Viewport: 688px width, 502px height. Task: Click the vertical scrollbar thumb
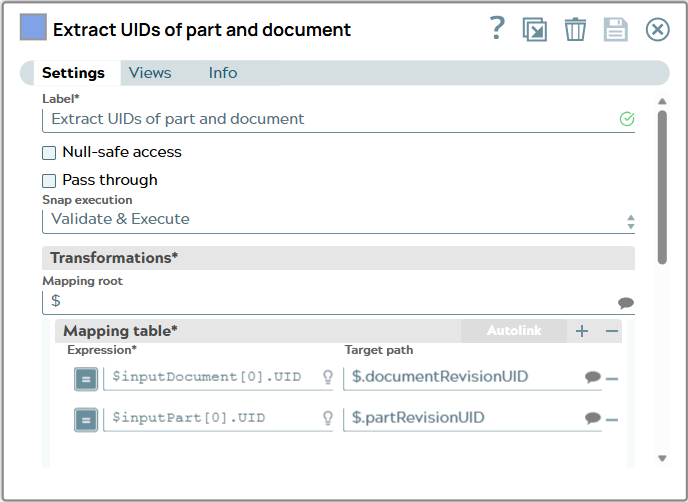coord(662,187)
